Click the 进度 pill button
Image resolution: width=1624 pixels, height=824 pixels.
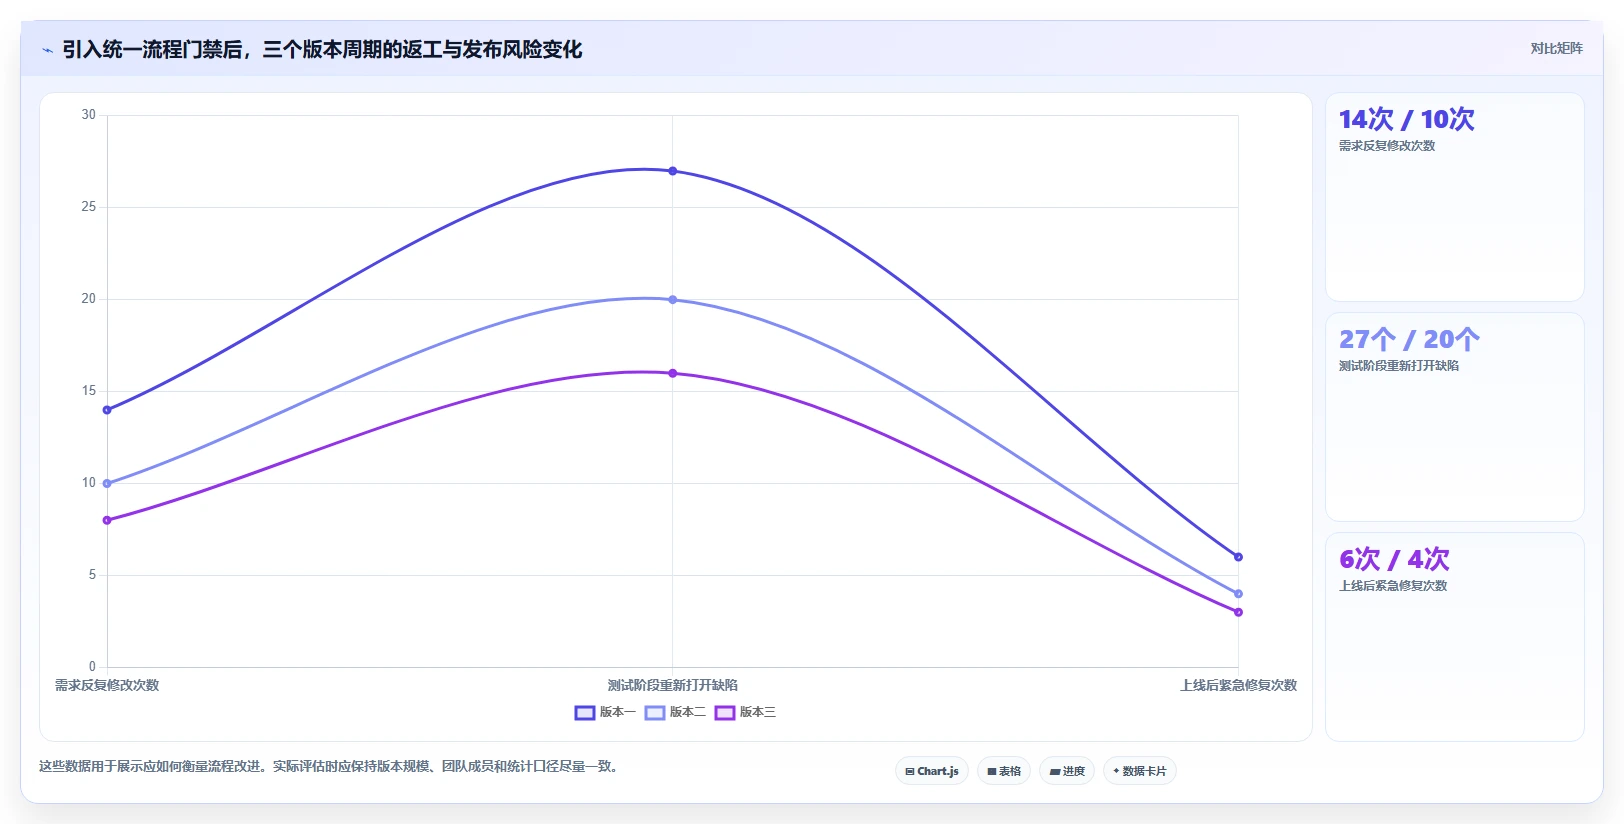[x=1067, y=771]
